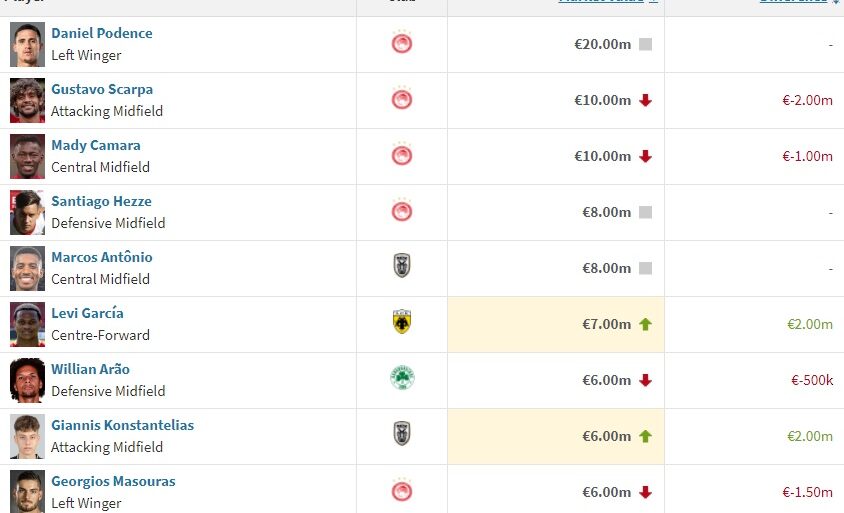This screenshot has width=844, height=513.
Task: Click green up arrow in Levi García row
Action: point(645,324)
